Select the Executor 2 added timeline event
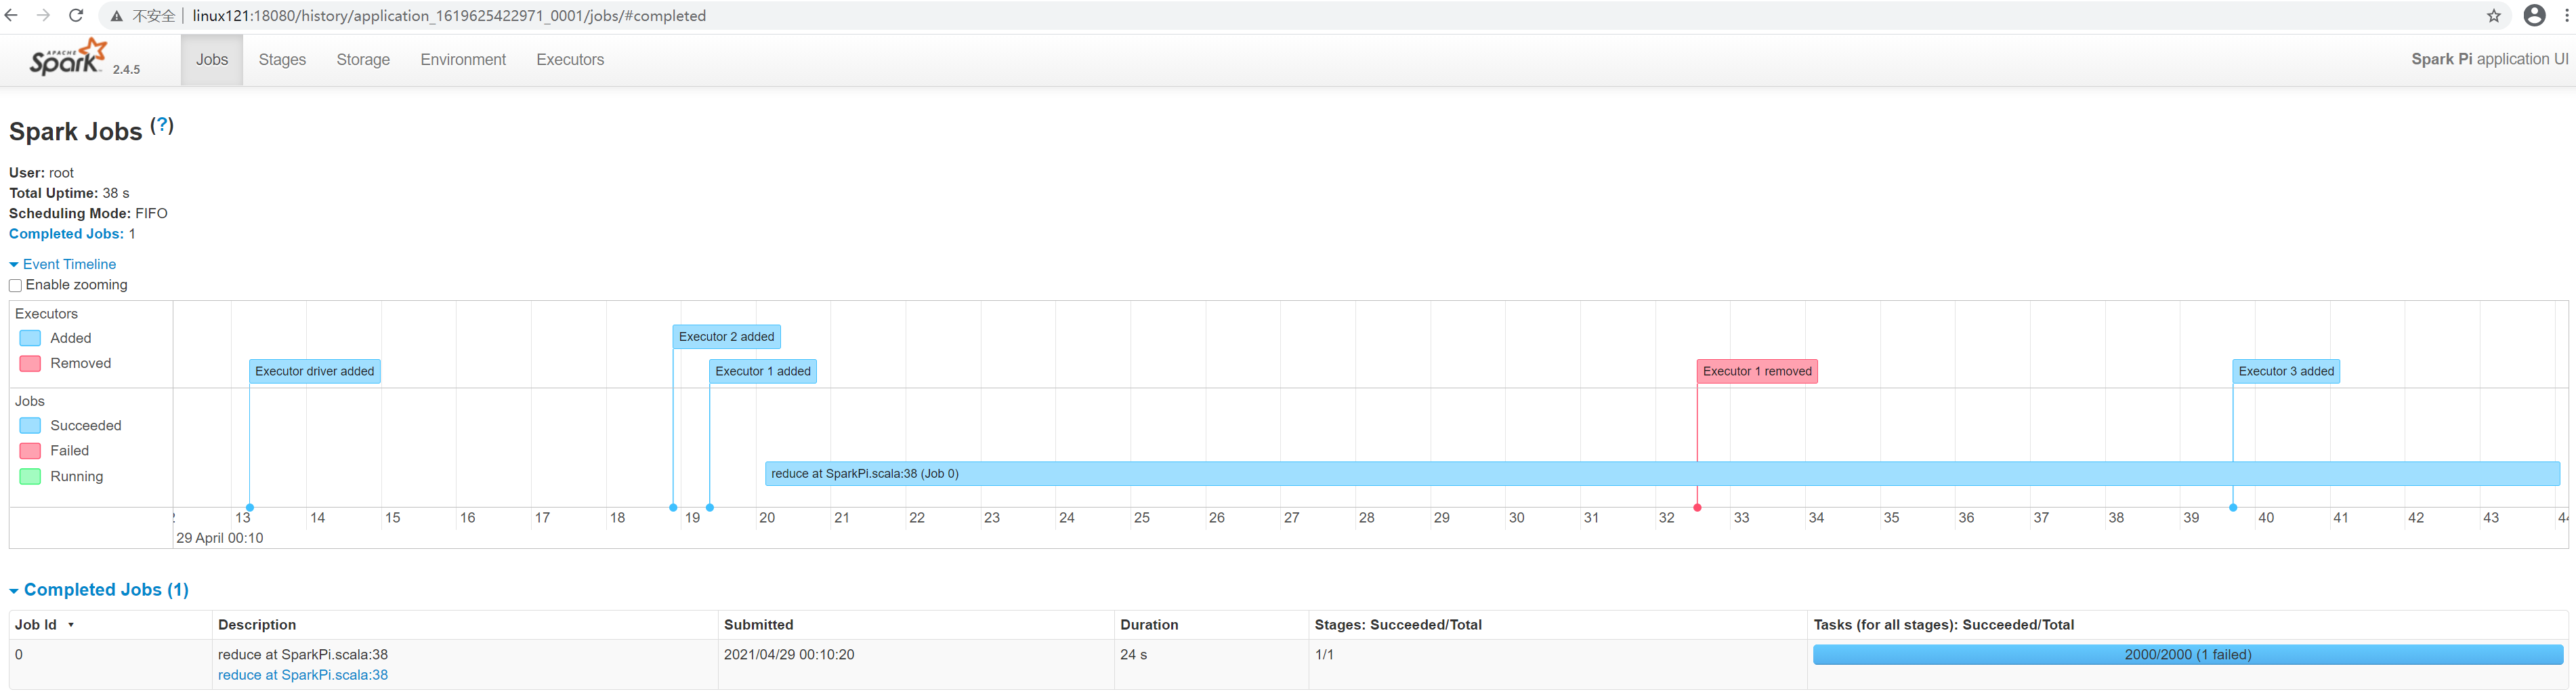The height and width of the screenshot is (698, 2576). [727, 337]
